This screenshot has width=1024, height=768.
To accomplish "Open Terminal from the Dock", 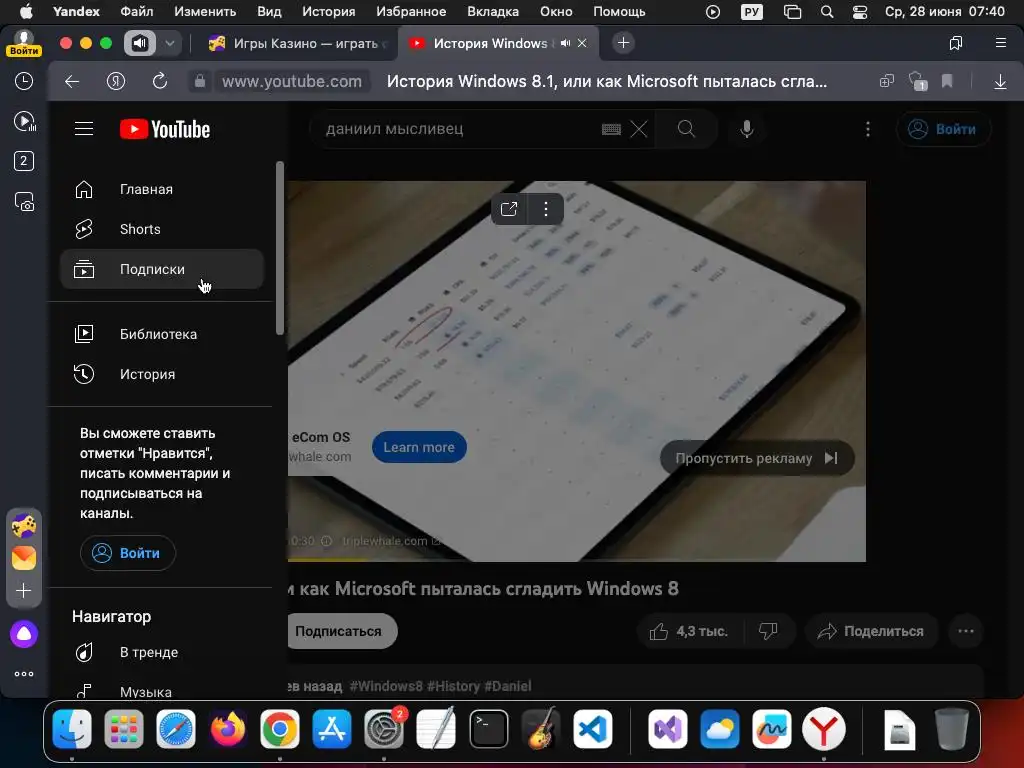I will coord(488,729).
